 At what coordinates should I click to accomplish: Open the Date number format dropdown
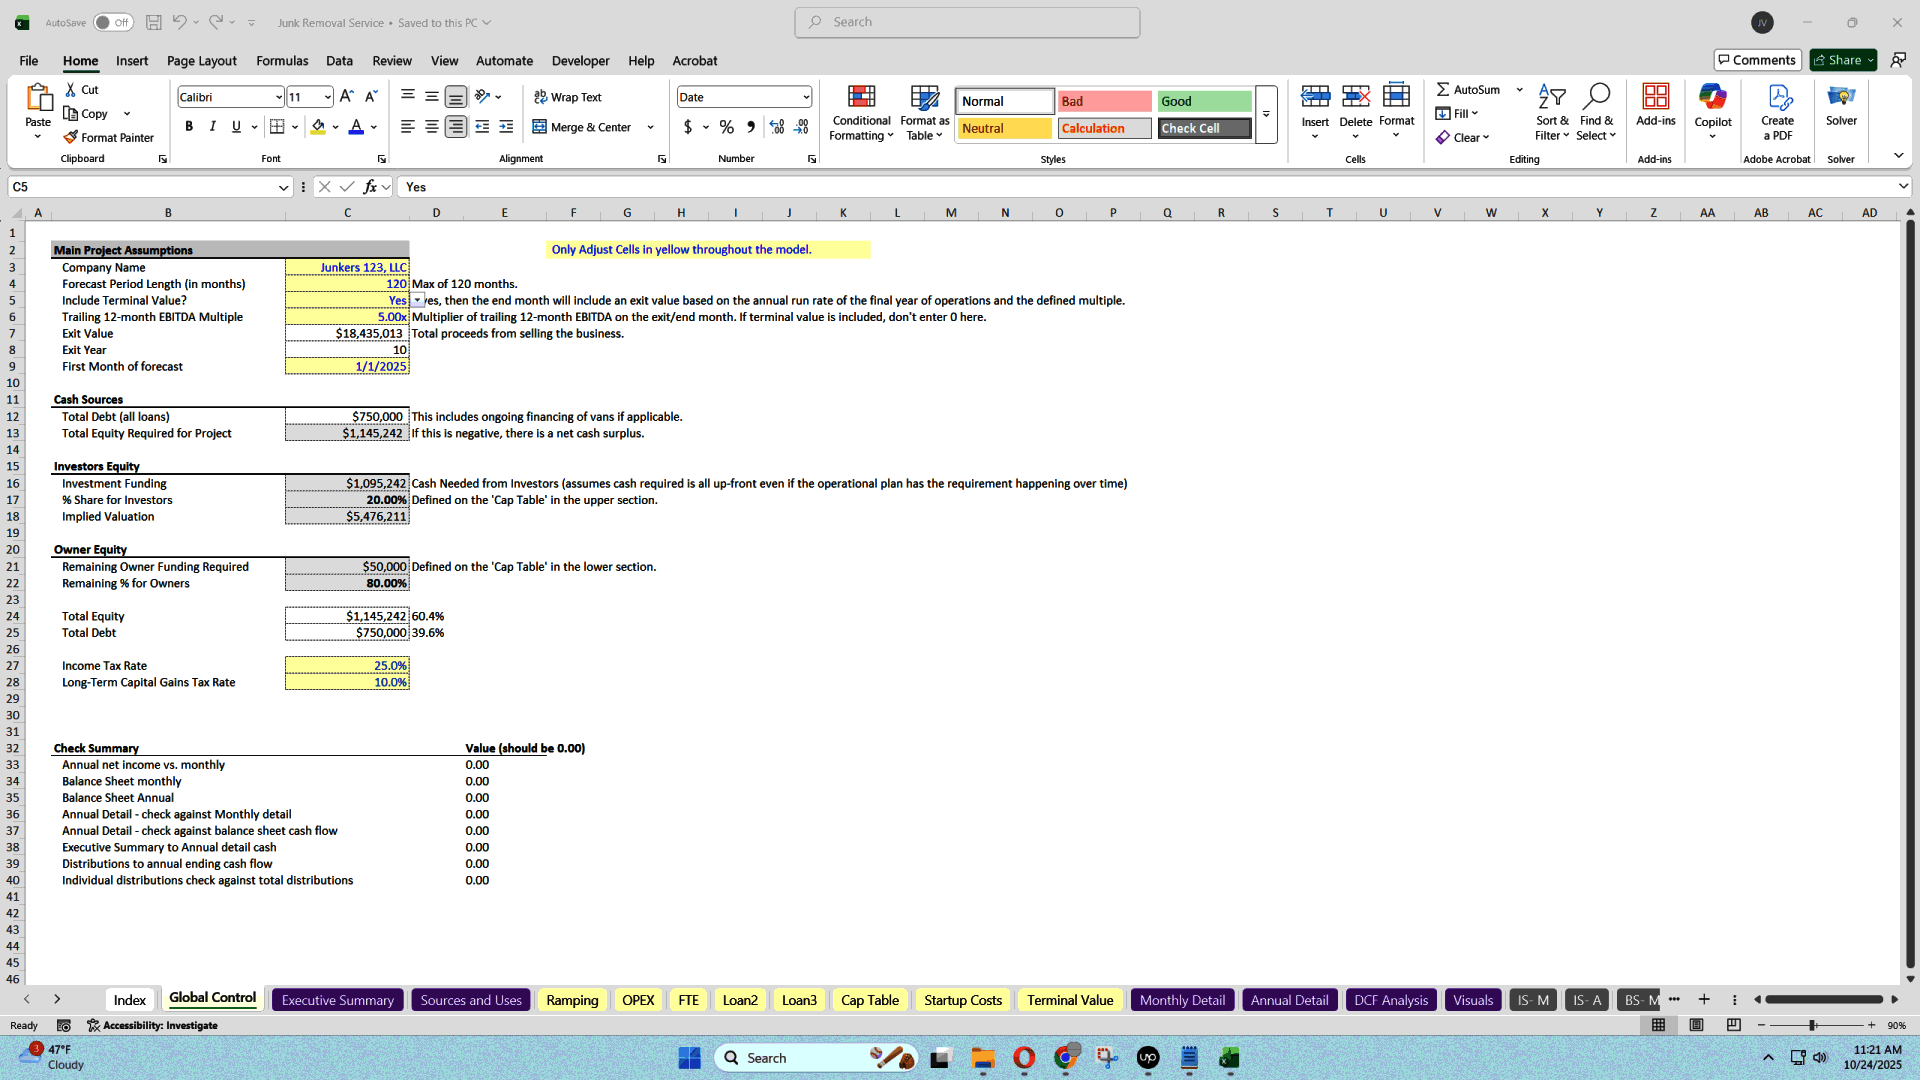pyautogui.click(x=806, y=97)
